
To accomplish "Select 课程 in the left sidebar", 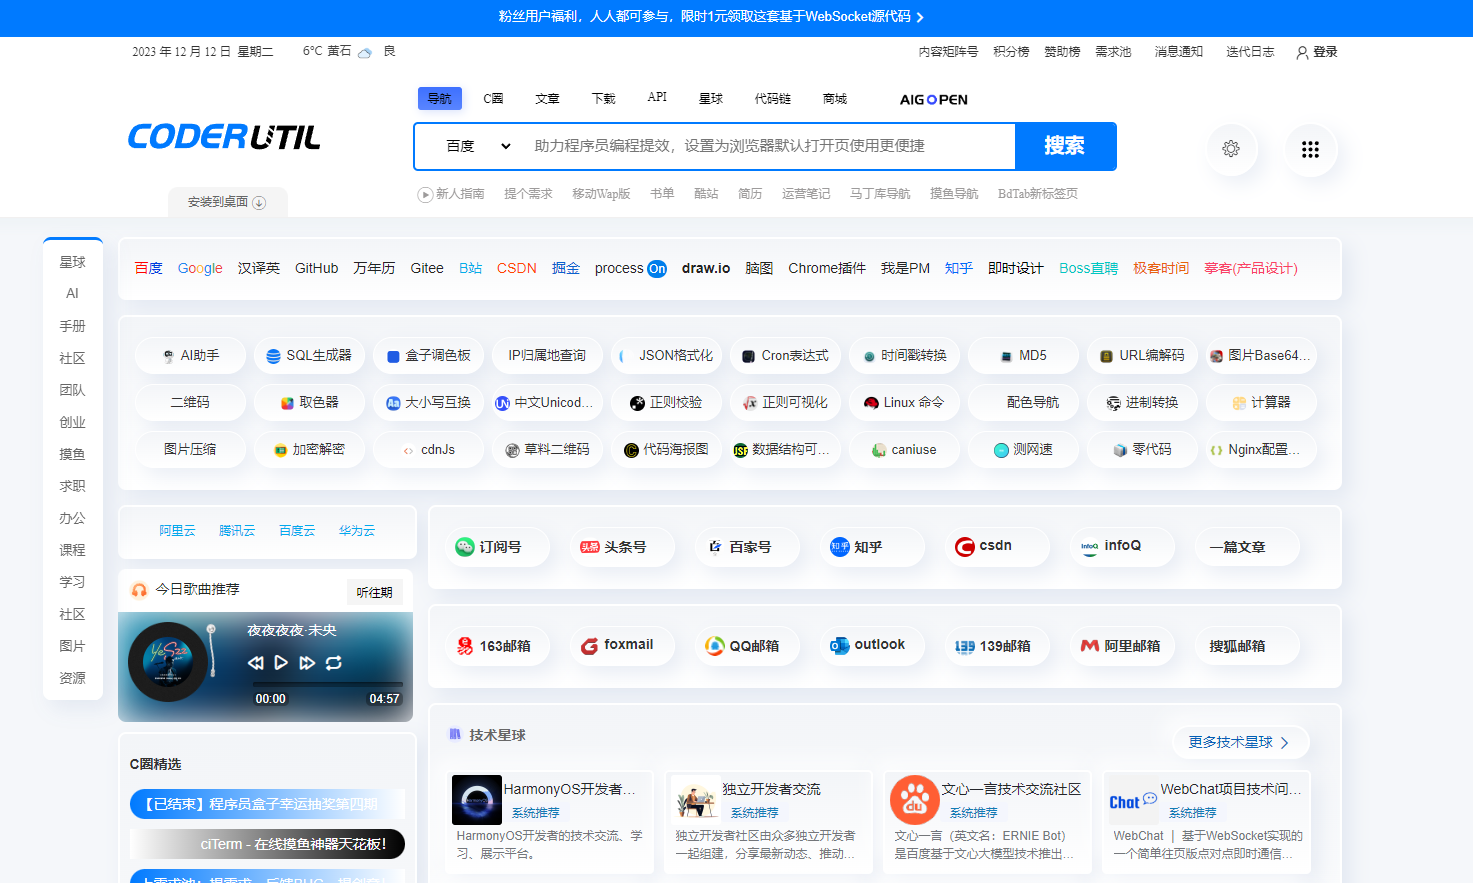I will tap(72, 550).
